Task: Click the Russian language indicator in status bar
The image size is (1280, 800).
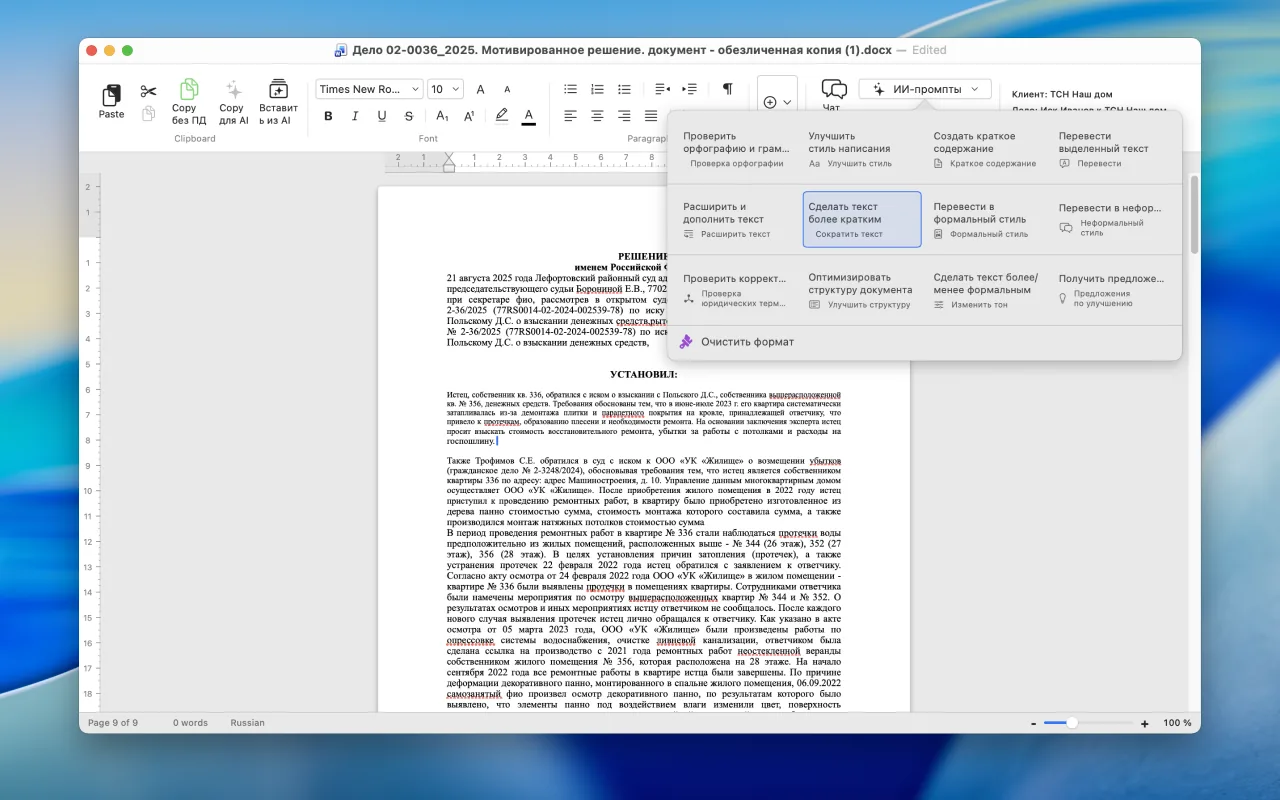Action: coord(248,723)
